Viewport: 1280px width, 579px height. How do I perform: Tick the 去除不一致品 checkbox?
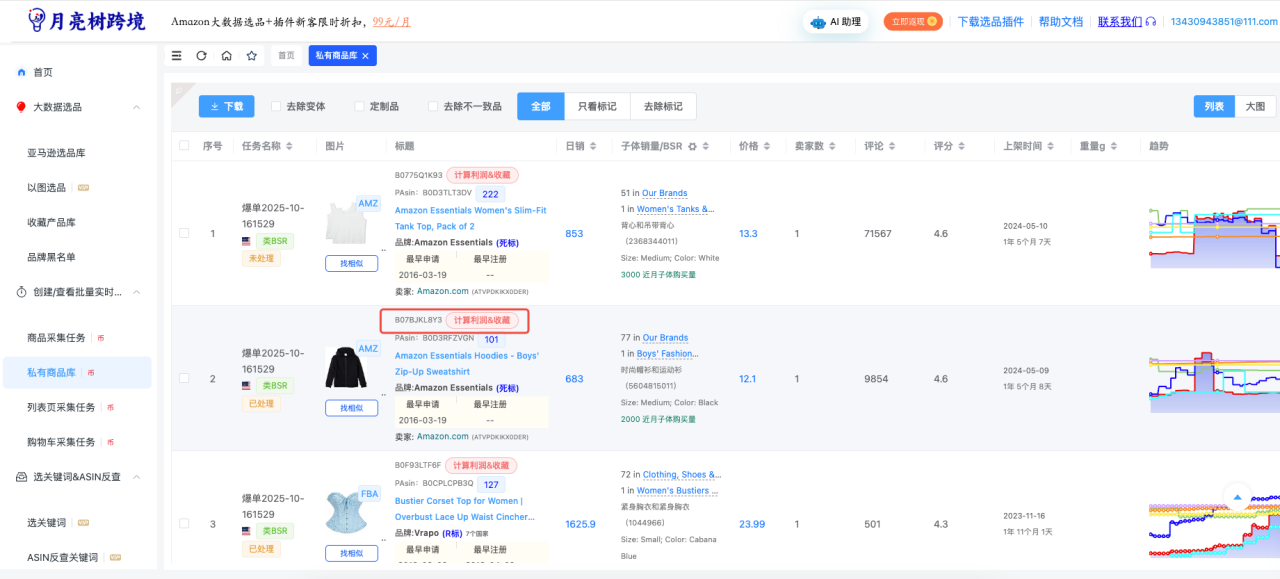pyautogui.click(x=433, y=106)
